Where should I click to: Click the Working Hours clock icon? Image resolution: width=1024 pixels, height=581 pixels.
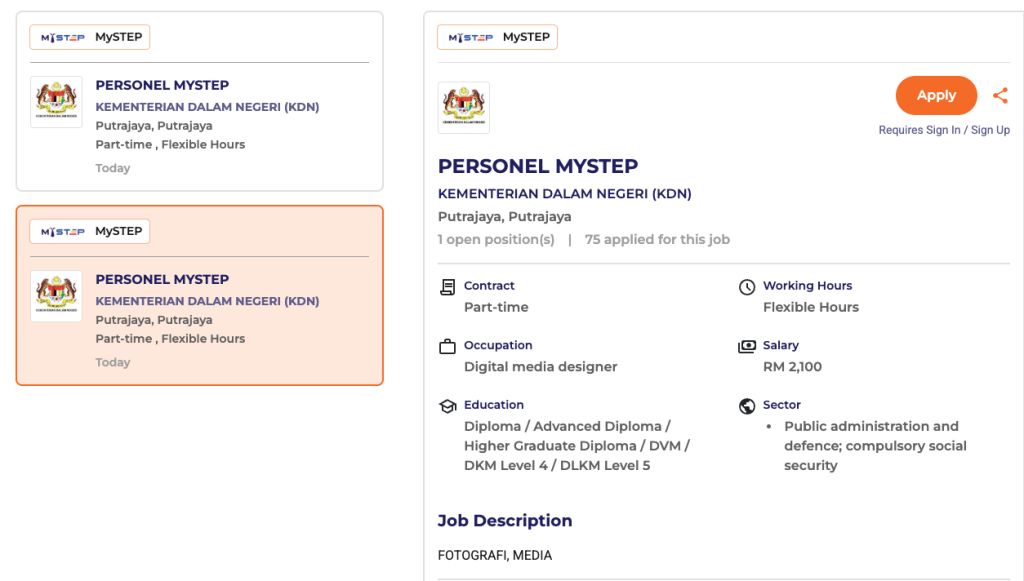click(747, 287)
